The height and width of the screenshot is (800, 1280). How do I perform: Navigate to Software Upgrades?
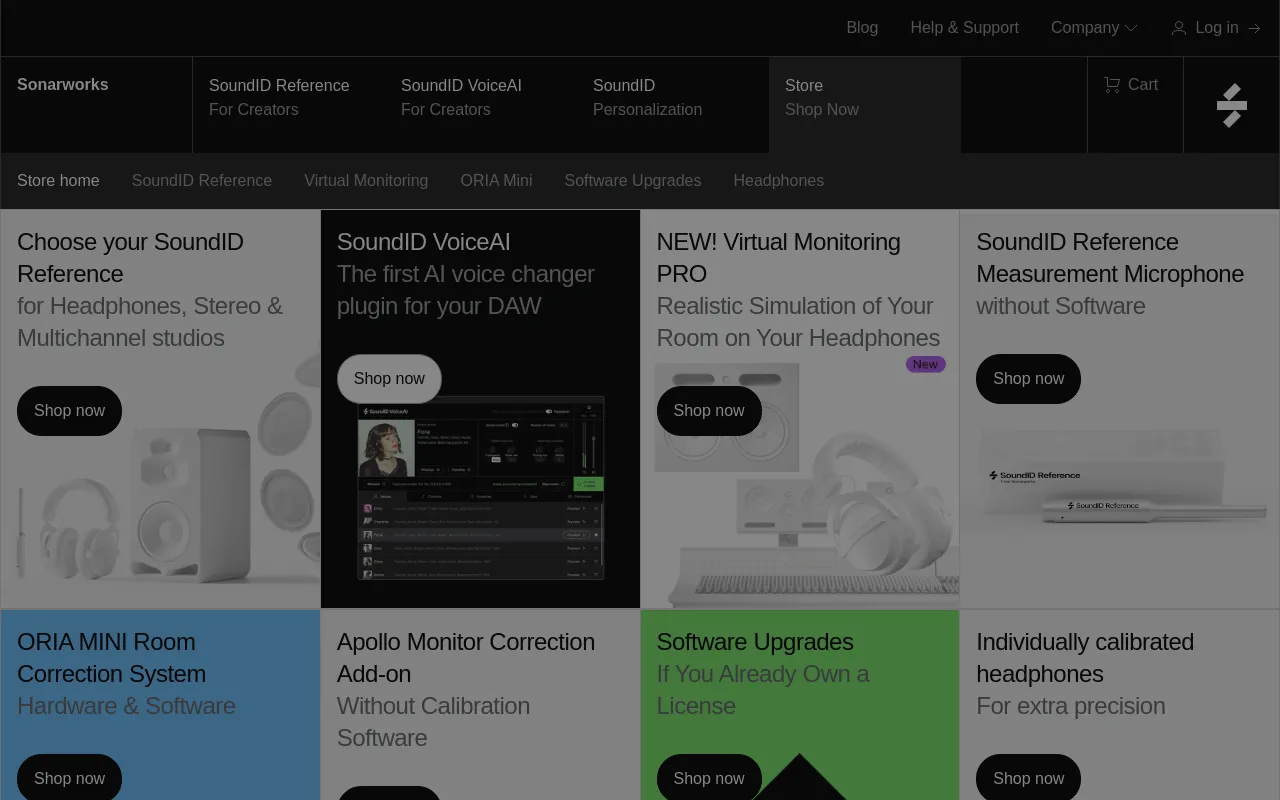click(x=632, y=181)
